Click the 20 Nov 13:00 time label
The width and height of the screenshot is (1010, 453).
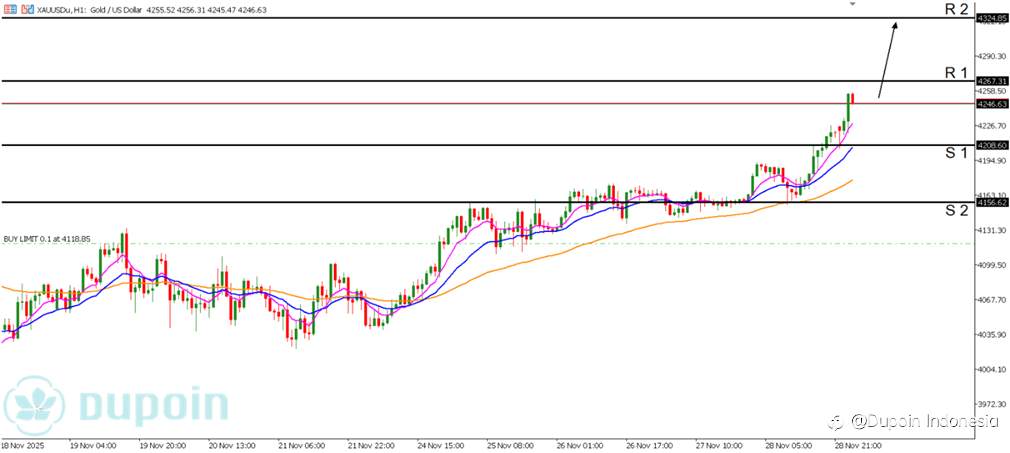[x=232, y=445]
